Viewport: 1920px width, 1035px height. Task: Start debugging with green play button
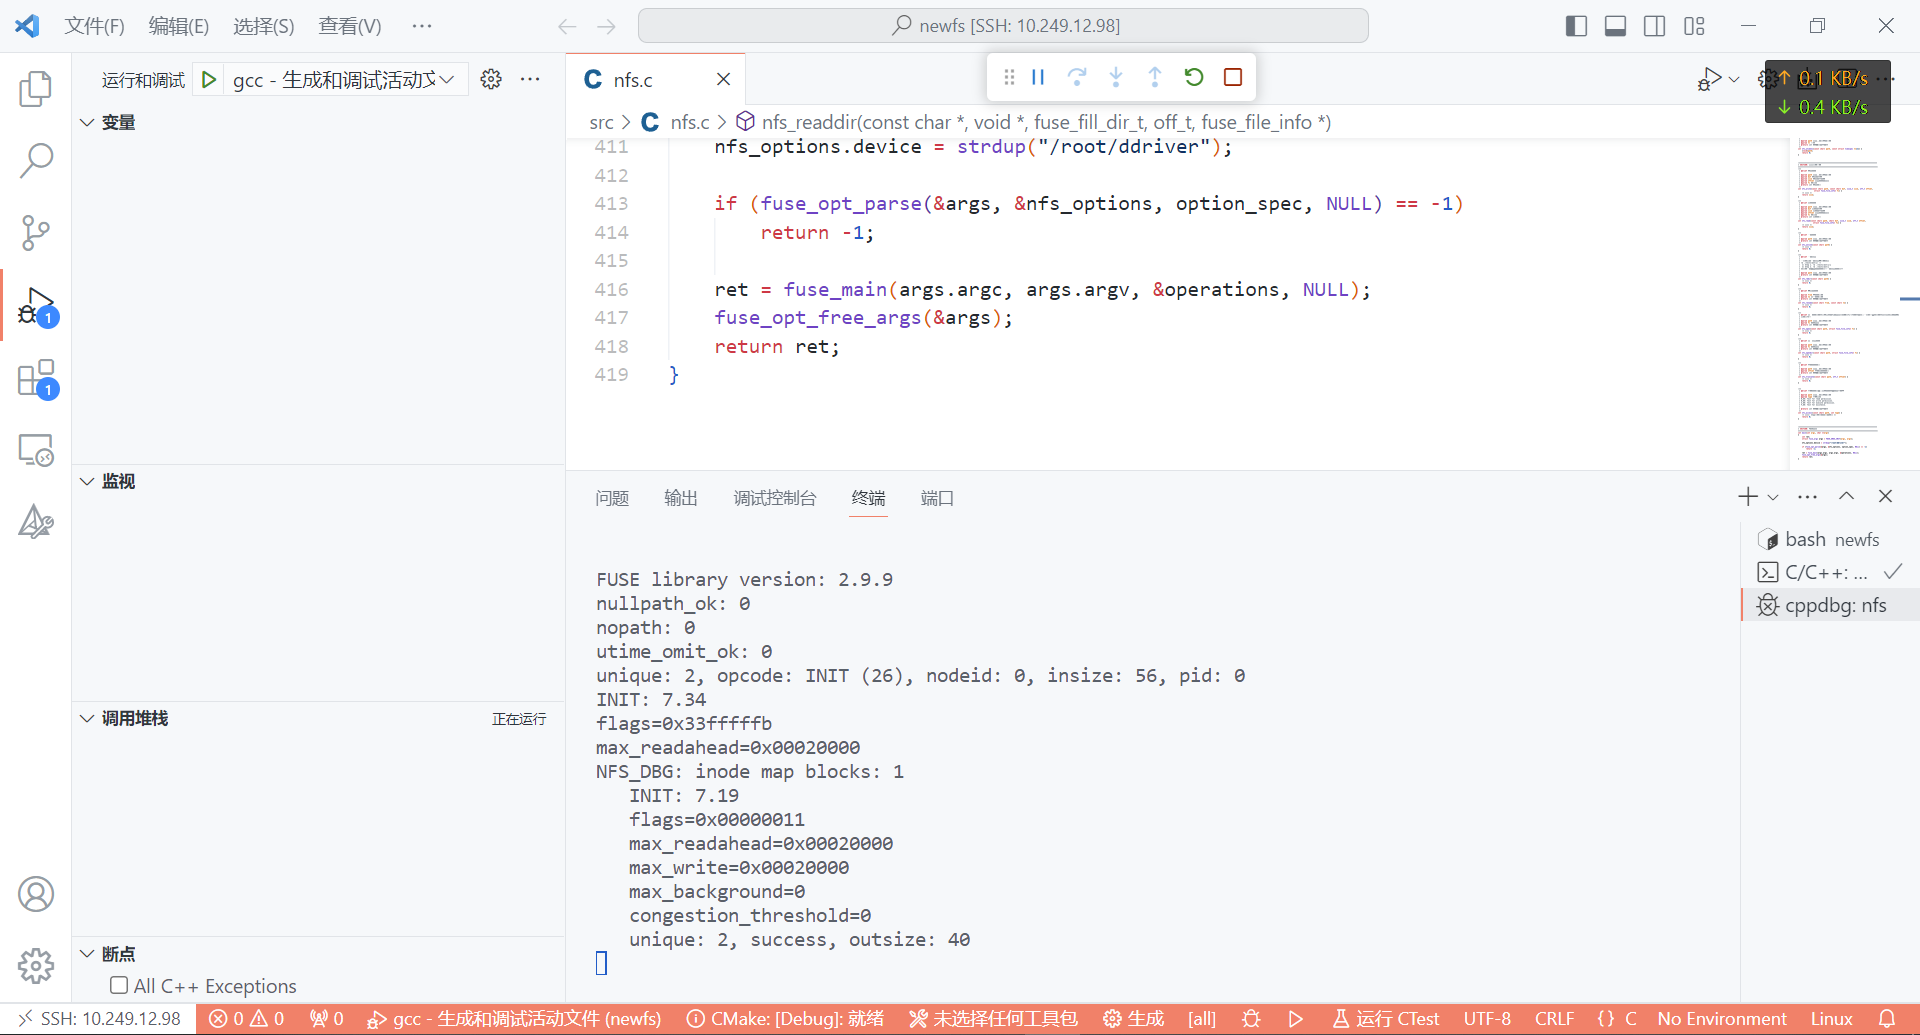[209, 79]
